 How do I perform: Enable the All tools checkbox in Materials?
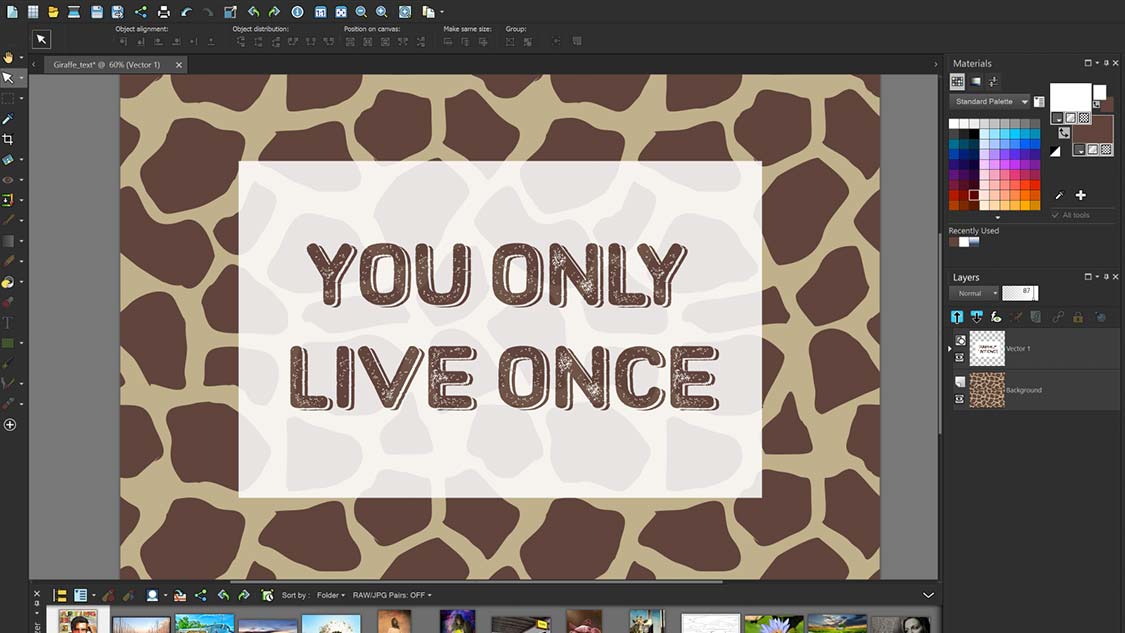tap(1055, 215)
